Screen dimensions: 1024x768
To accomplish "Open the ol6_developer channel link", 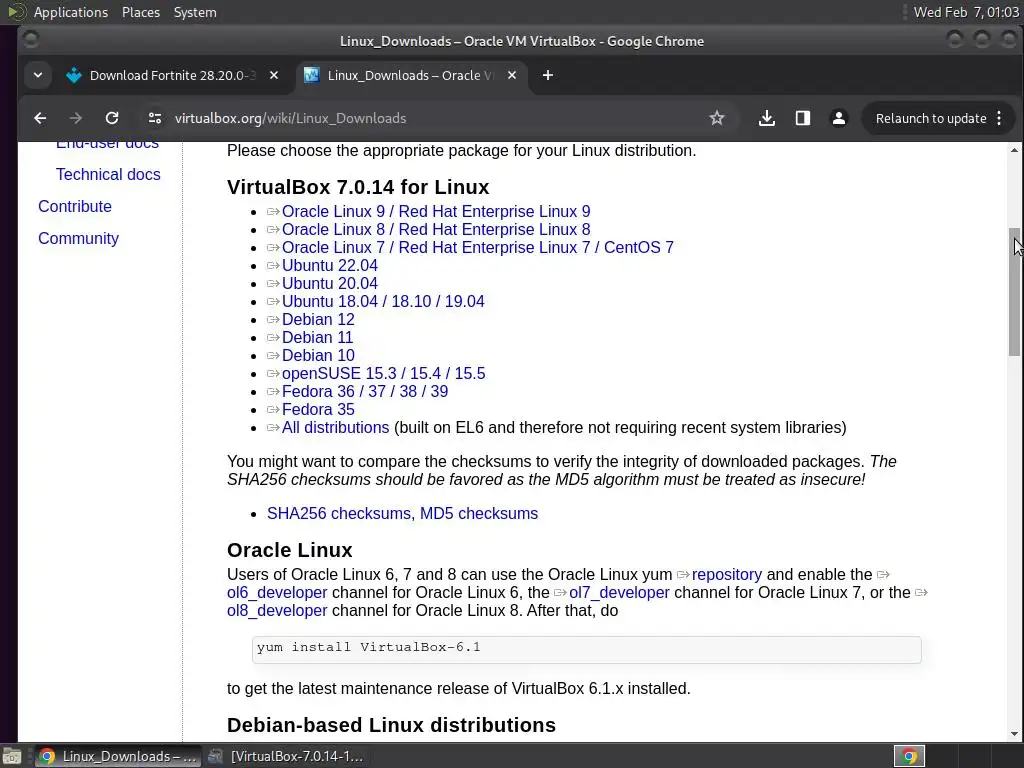I will pyautogui.click(x=277, y=592).
